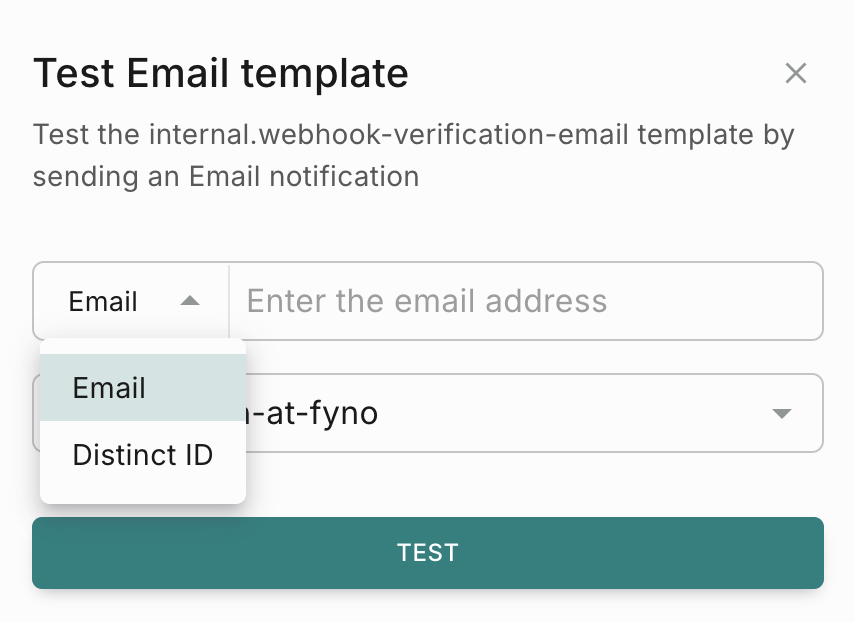Choose Distinct ID from the dropdown list
This screenshot has height=622, width=854.
(142, 455)
